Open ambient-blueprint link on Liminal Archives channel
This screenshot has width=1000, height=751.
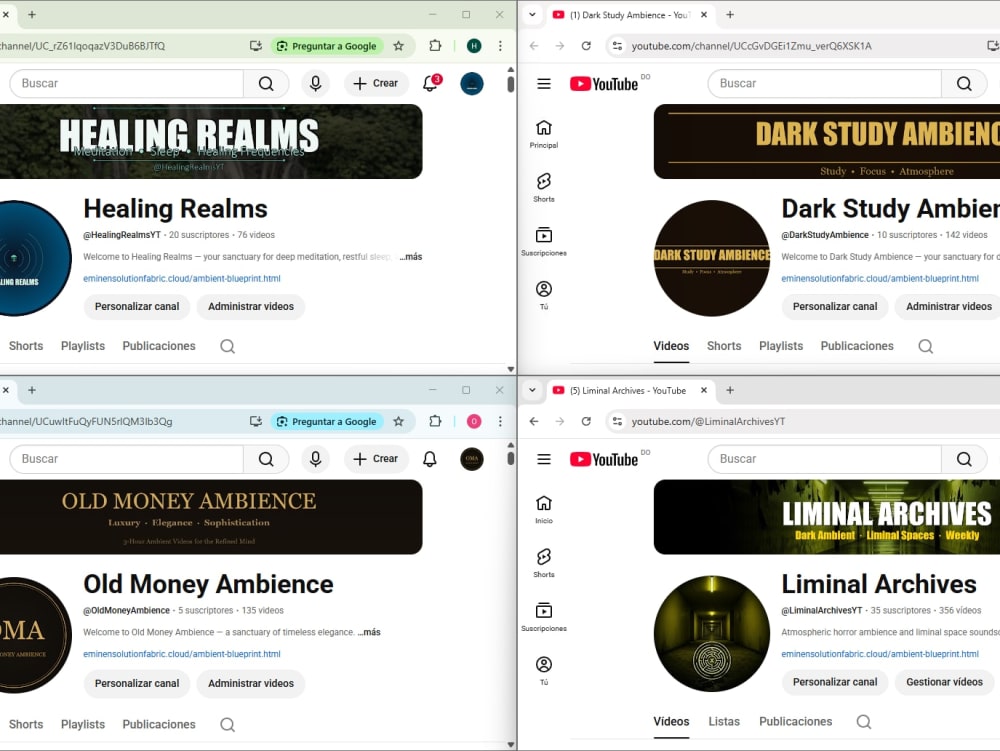(x=880, y=654)
